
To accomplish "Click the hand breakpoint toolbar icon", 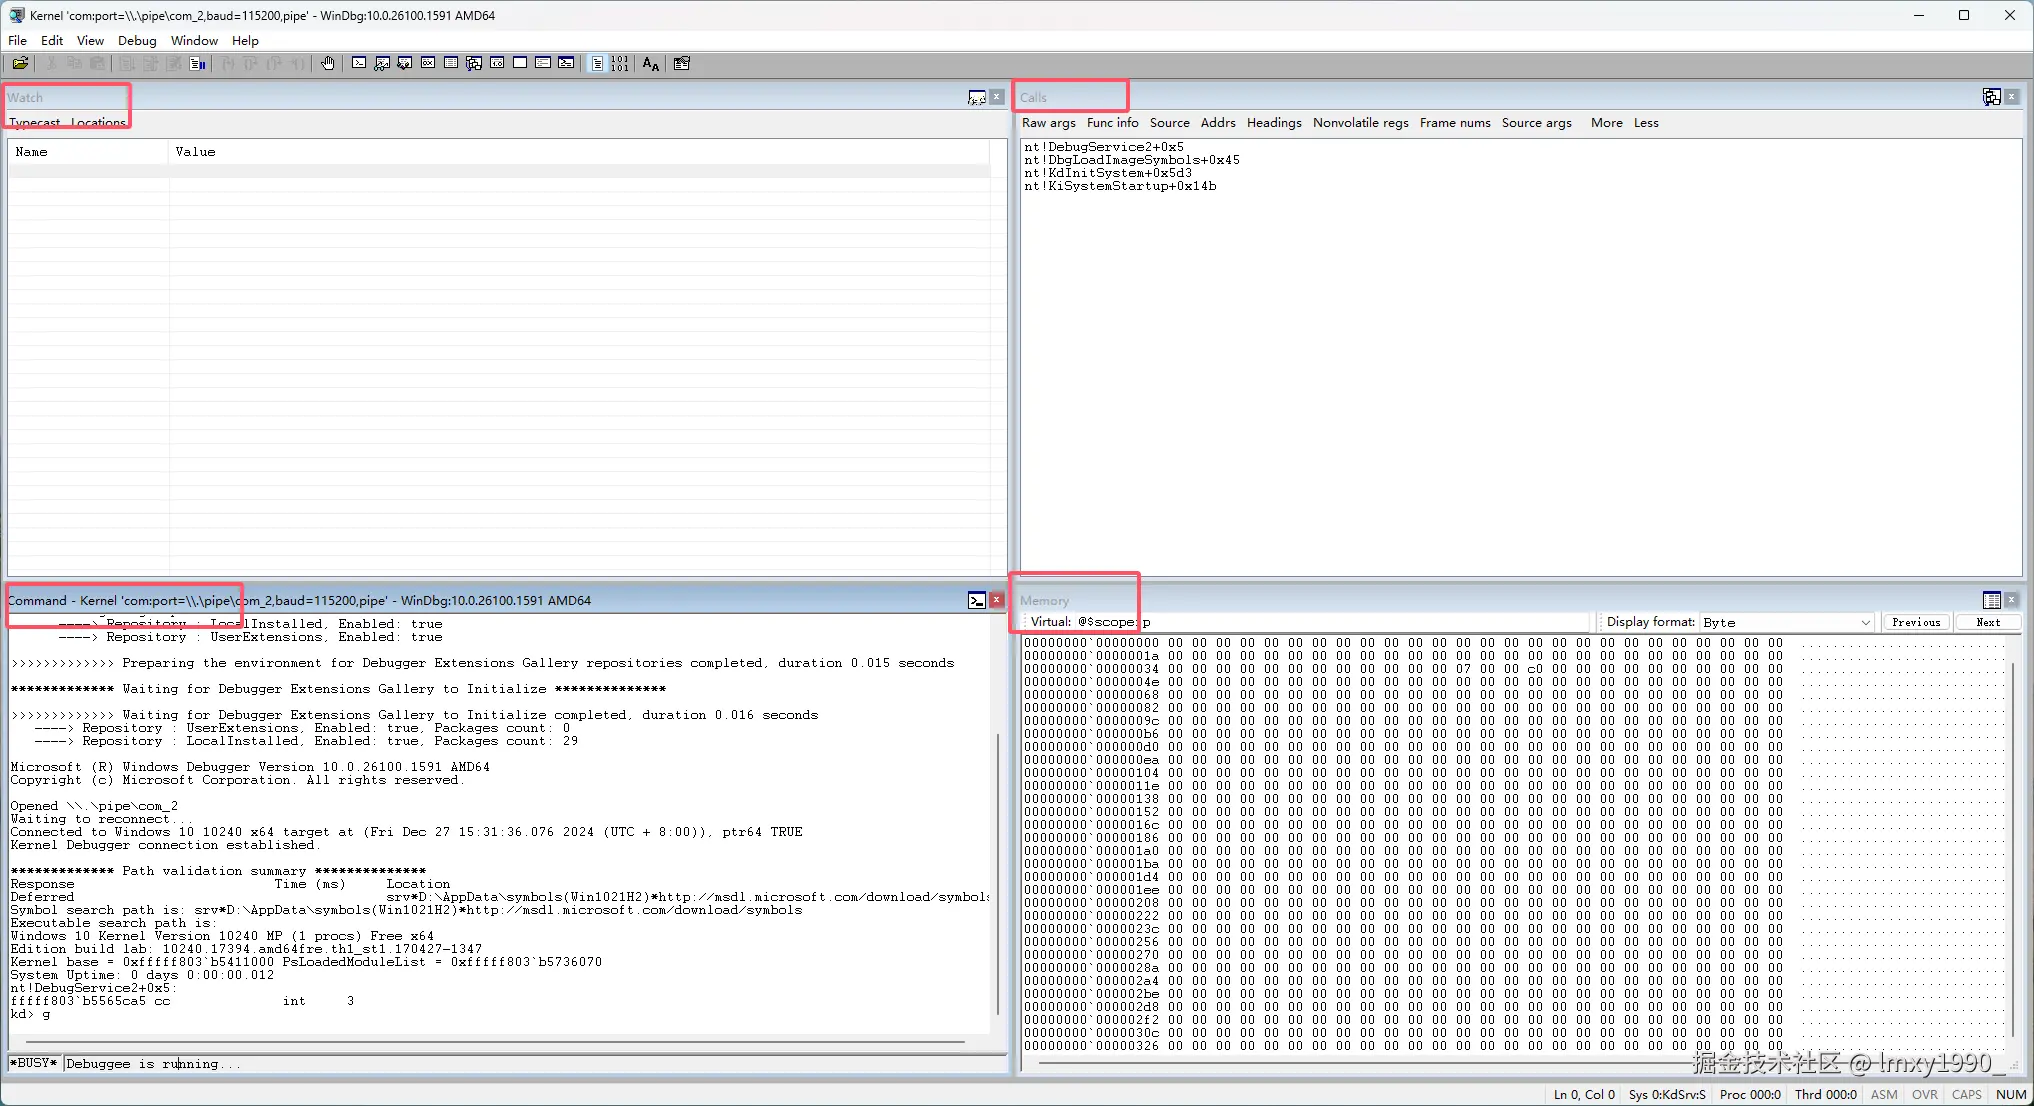I will [x=328, y=63].
